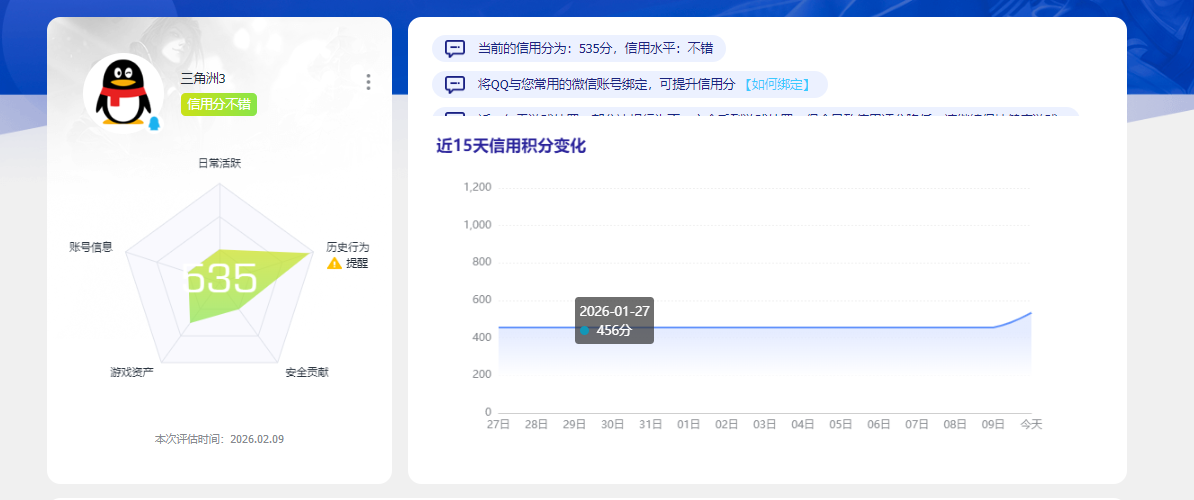Click chat bubble icon beside current credit score
The height and width of the screenshot is (500, 1194).
tap(455, 49)
